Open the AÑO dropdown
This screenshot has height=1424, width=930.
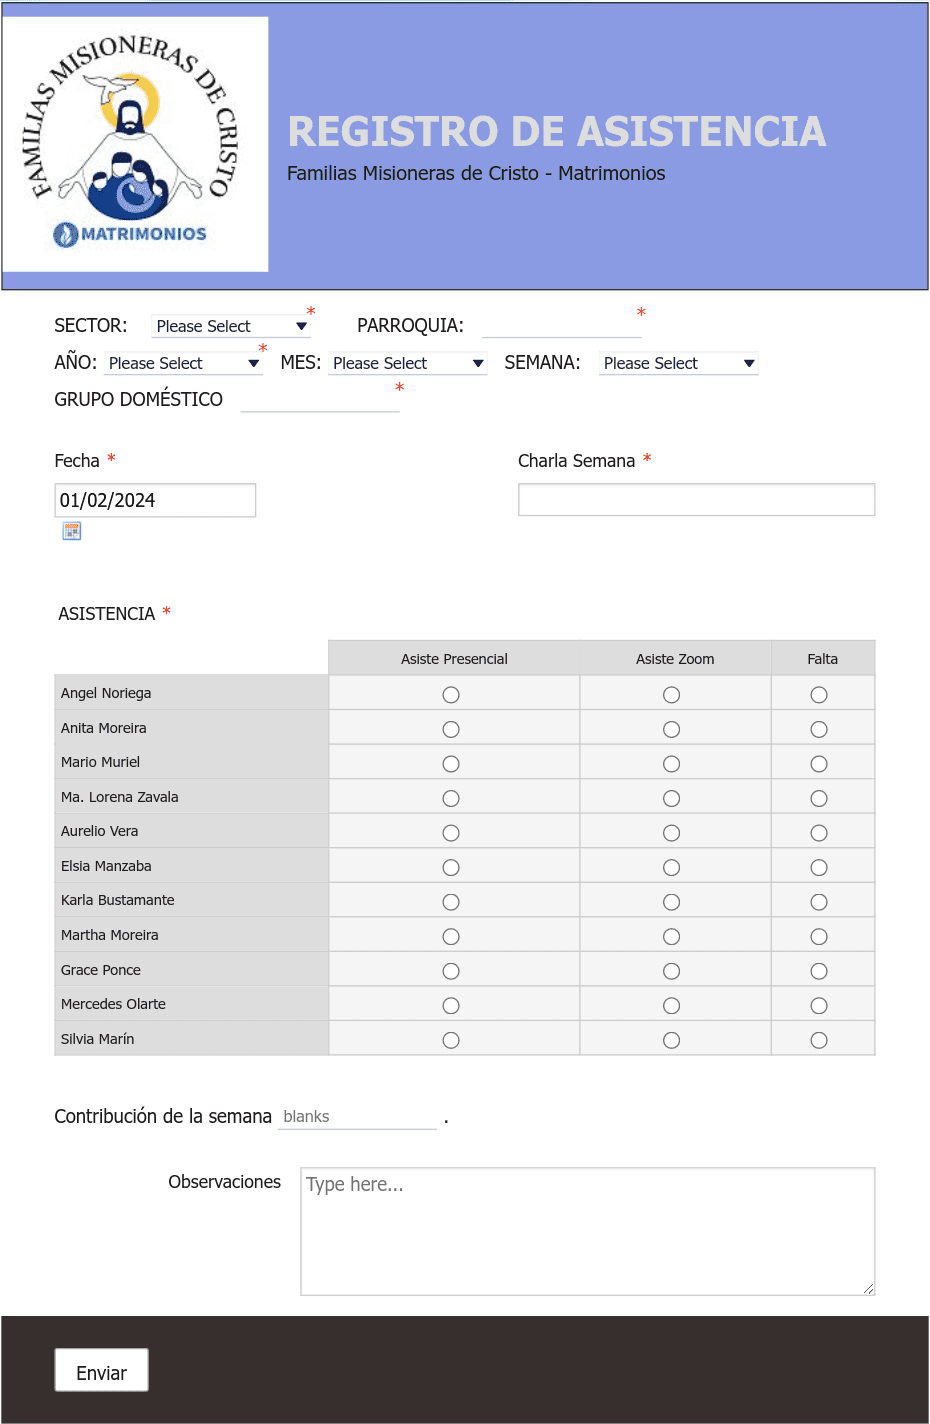[x=183, y=363]
